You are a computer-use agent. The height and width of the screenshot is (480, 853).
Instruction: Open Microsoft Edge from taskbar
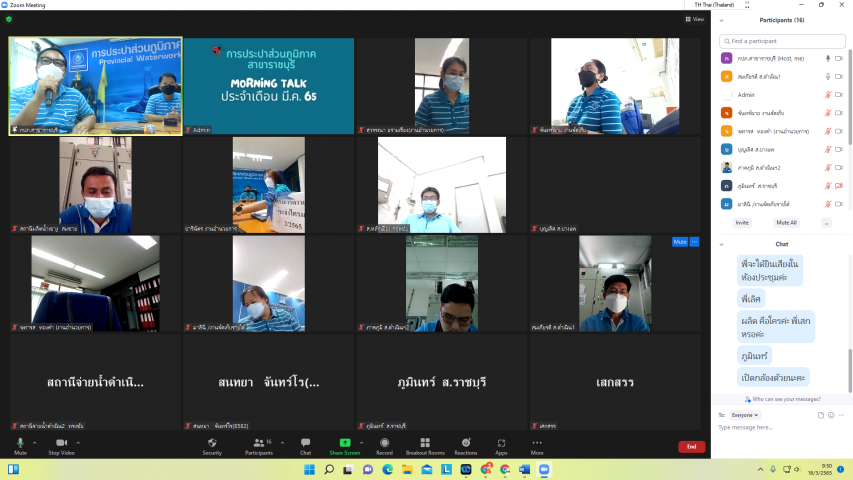tap(387, 469)
